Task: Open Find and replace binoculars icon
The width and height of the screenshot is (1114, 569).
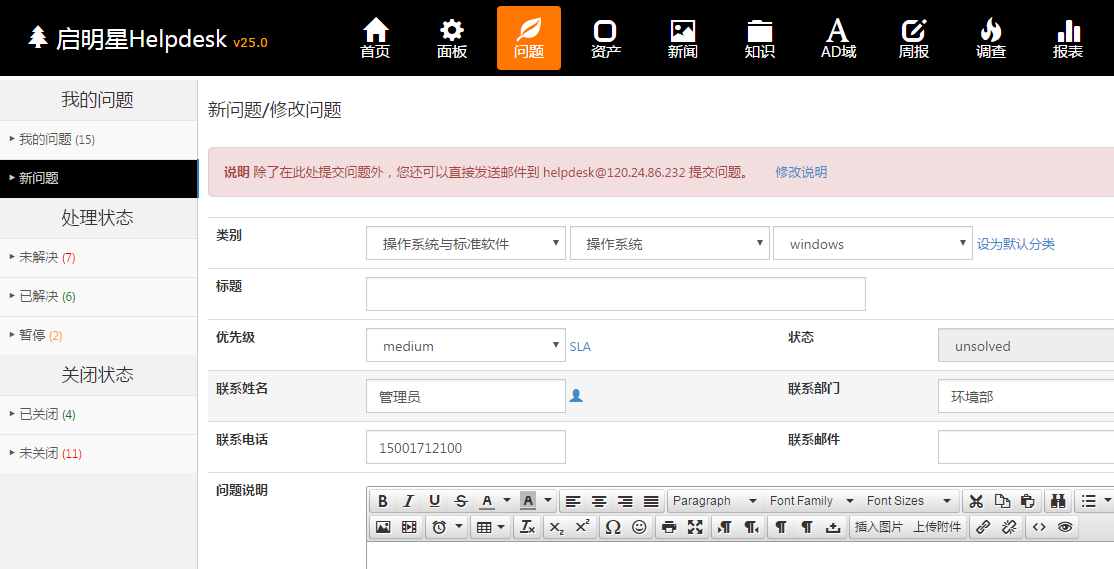Action: point(1058,502)
